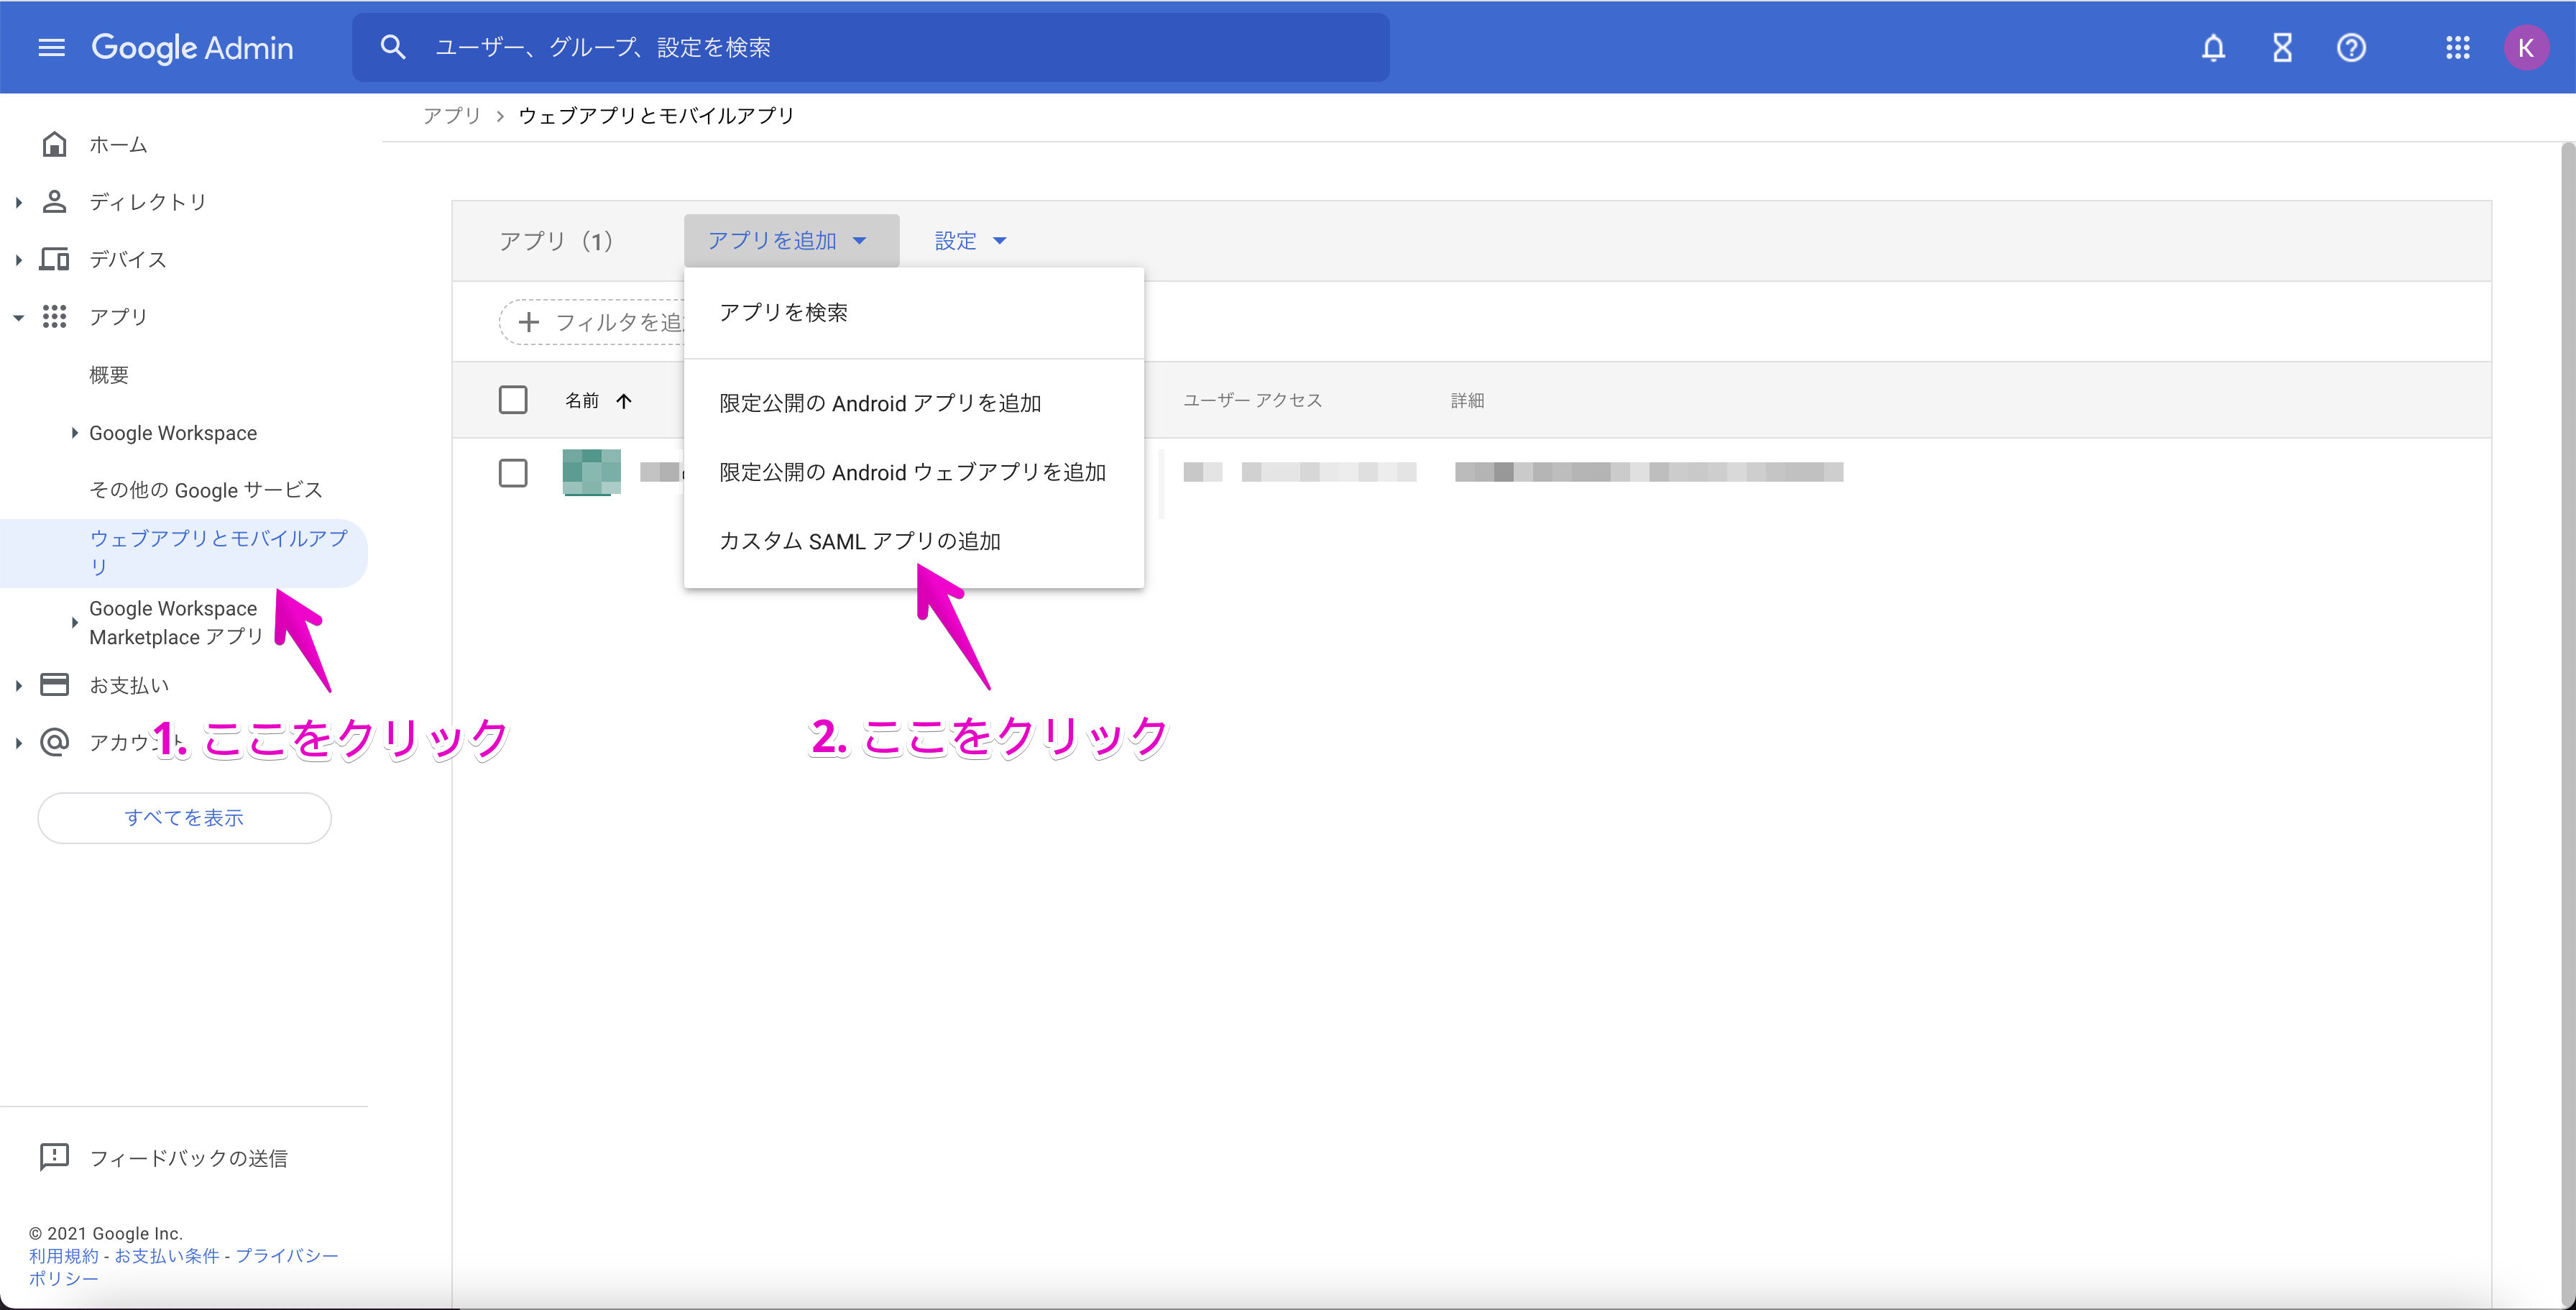Open the hamburger main menu
The image size is (2576, 1310).
pyautogui.click(x=51, y=47)
